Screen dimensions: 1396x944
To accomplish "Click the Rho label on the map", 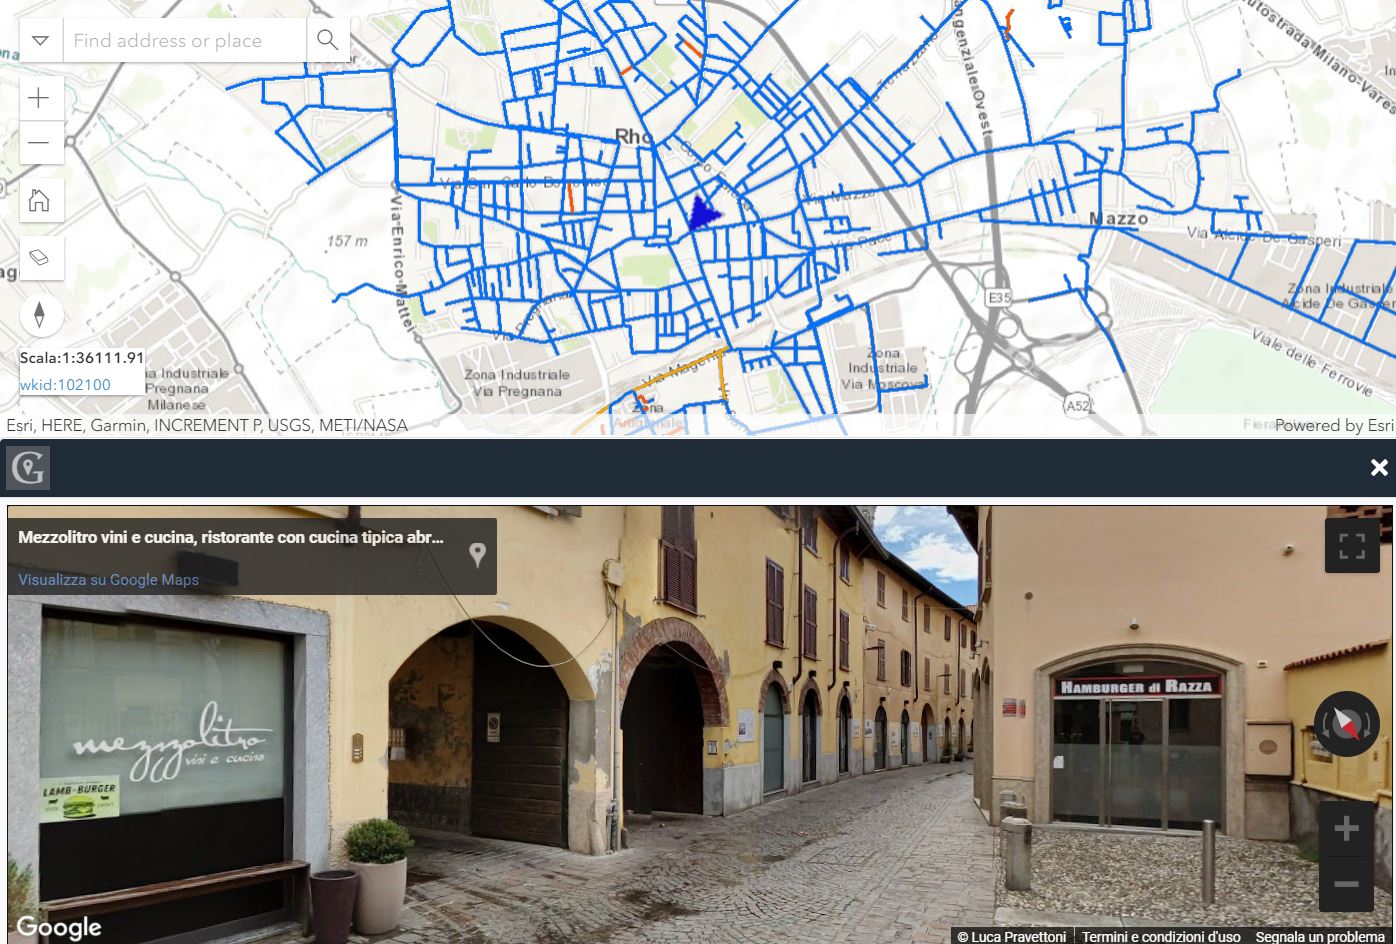I will point(633,136).
